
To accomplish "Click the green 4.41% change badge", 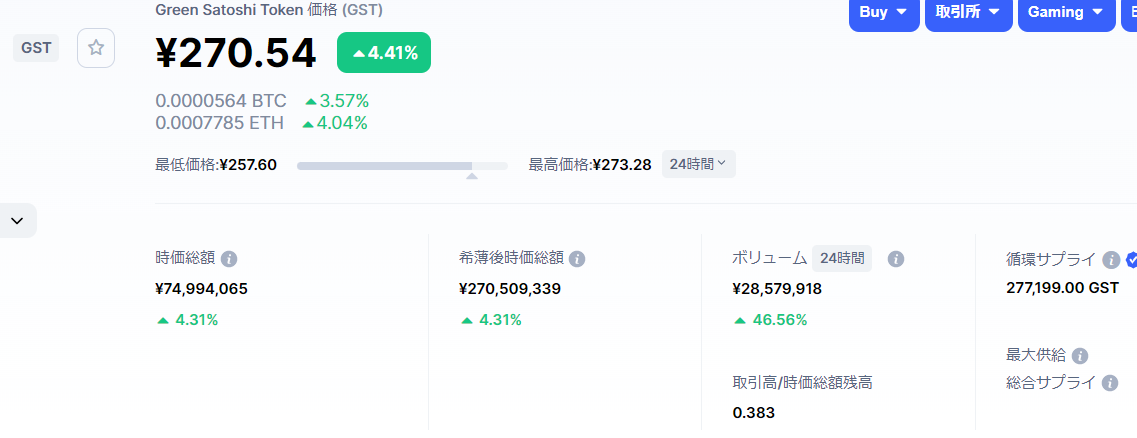I will tap(384, 53).
